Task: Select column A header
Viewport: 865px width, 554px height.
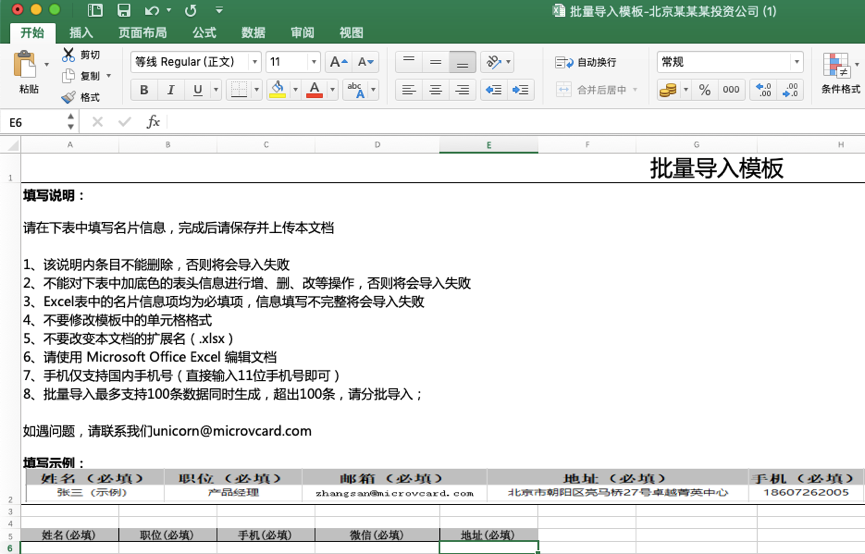Action: coord(70,145)
